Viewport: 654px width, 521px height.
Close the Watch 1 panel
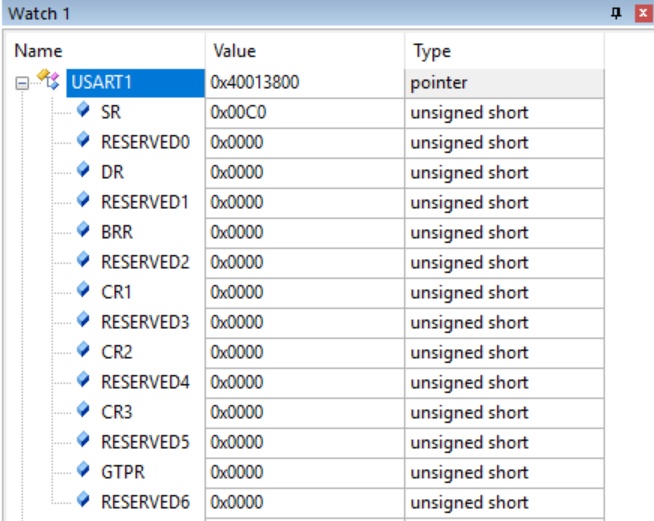[x=643, y=13]
